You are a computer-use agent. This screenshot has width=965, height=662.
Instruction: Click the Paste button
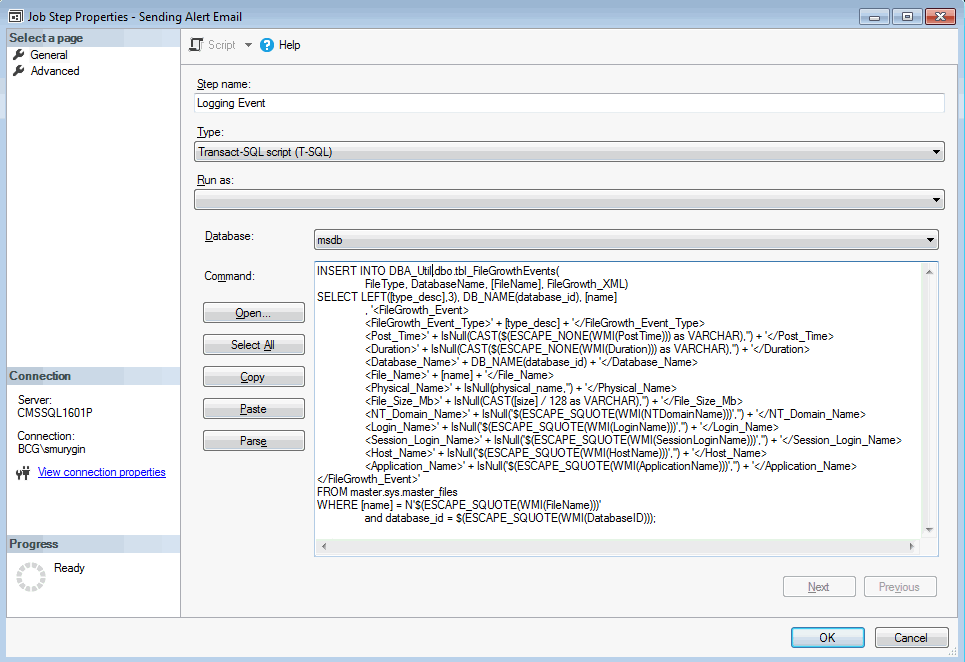(x=252, y=408)
